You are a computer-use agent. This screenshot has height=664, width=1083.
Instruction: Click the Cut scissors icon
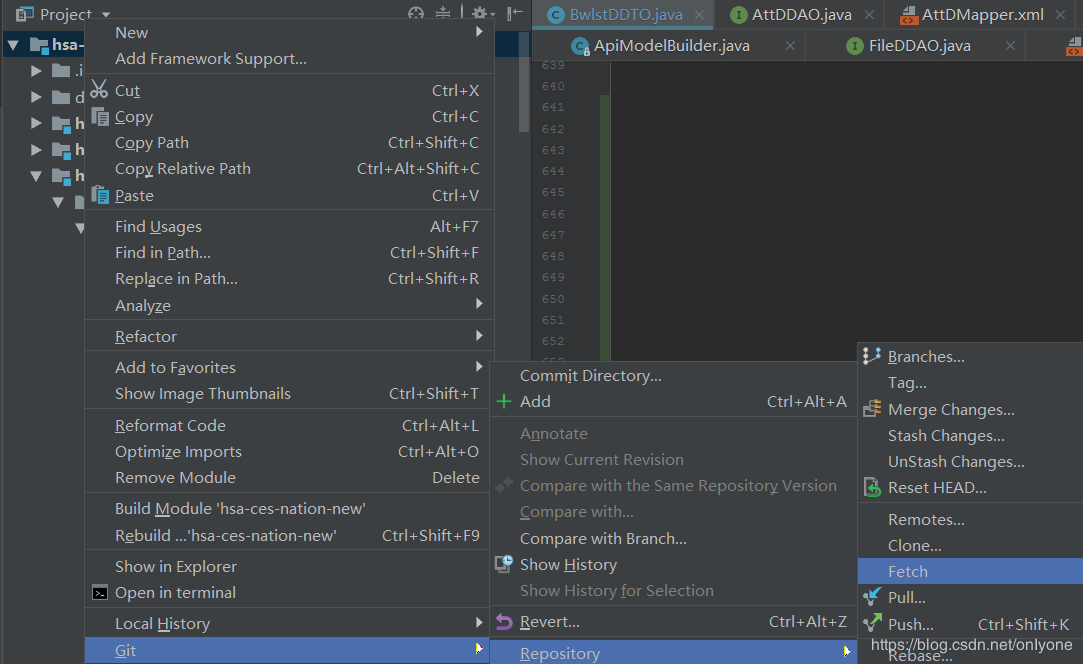(x=99, y=90)
